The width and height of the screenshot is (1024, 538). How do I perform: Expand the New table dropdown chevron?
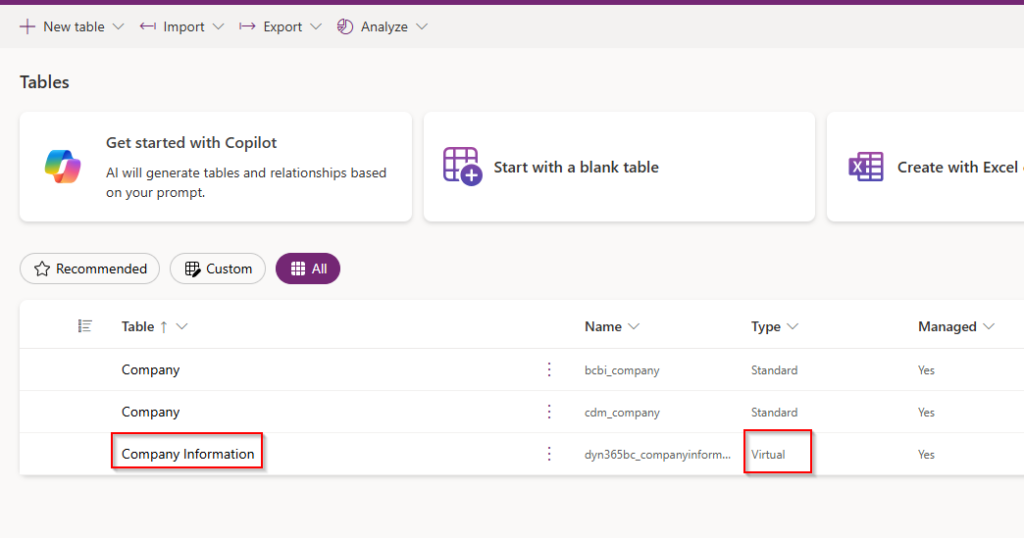(118, 27)
